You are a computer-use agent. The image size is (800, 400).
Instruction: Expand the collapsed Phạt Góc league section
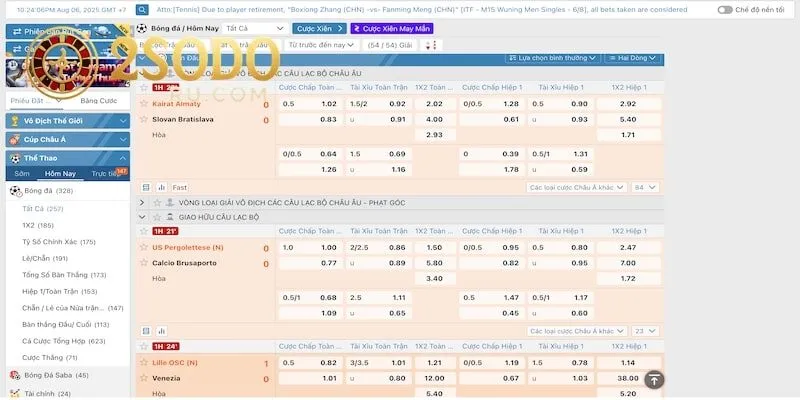(143, 202)
